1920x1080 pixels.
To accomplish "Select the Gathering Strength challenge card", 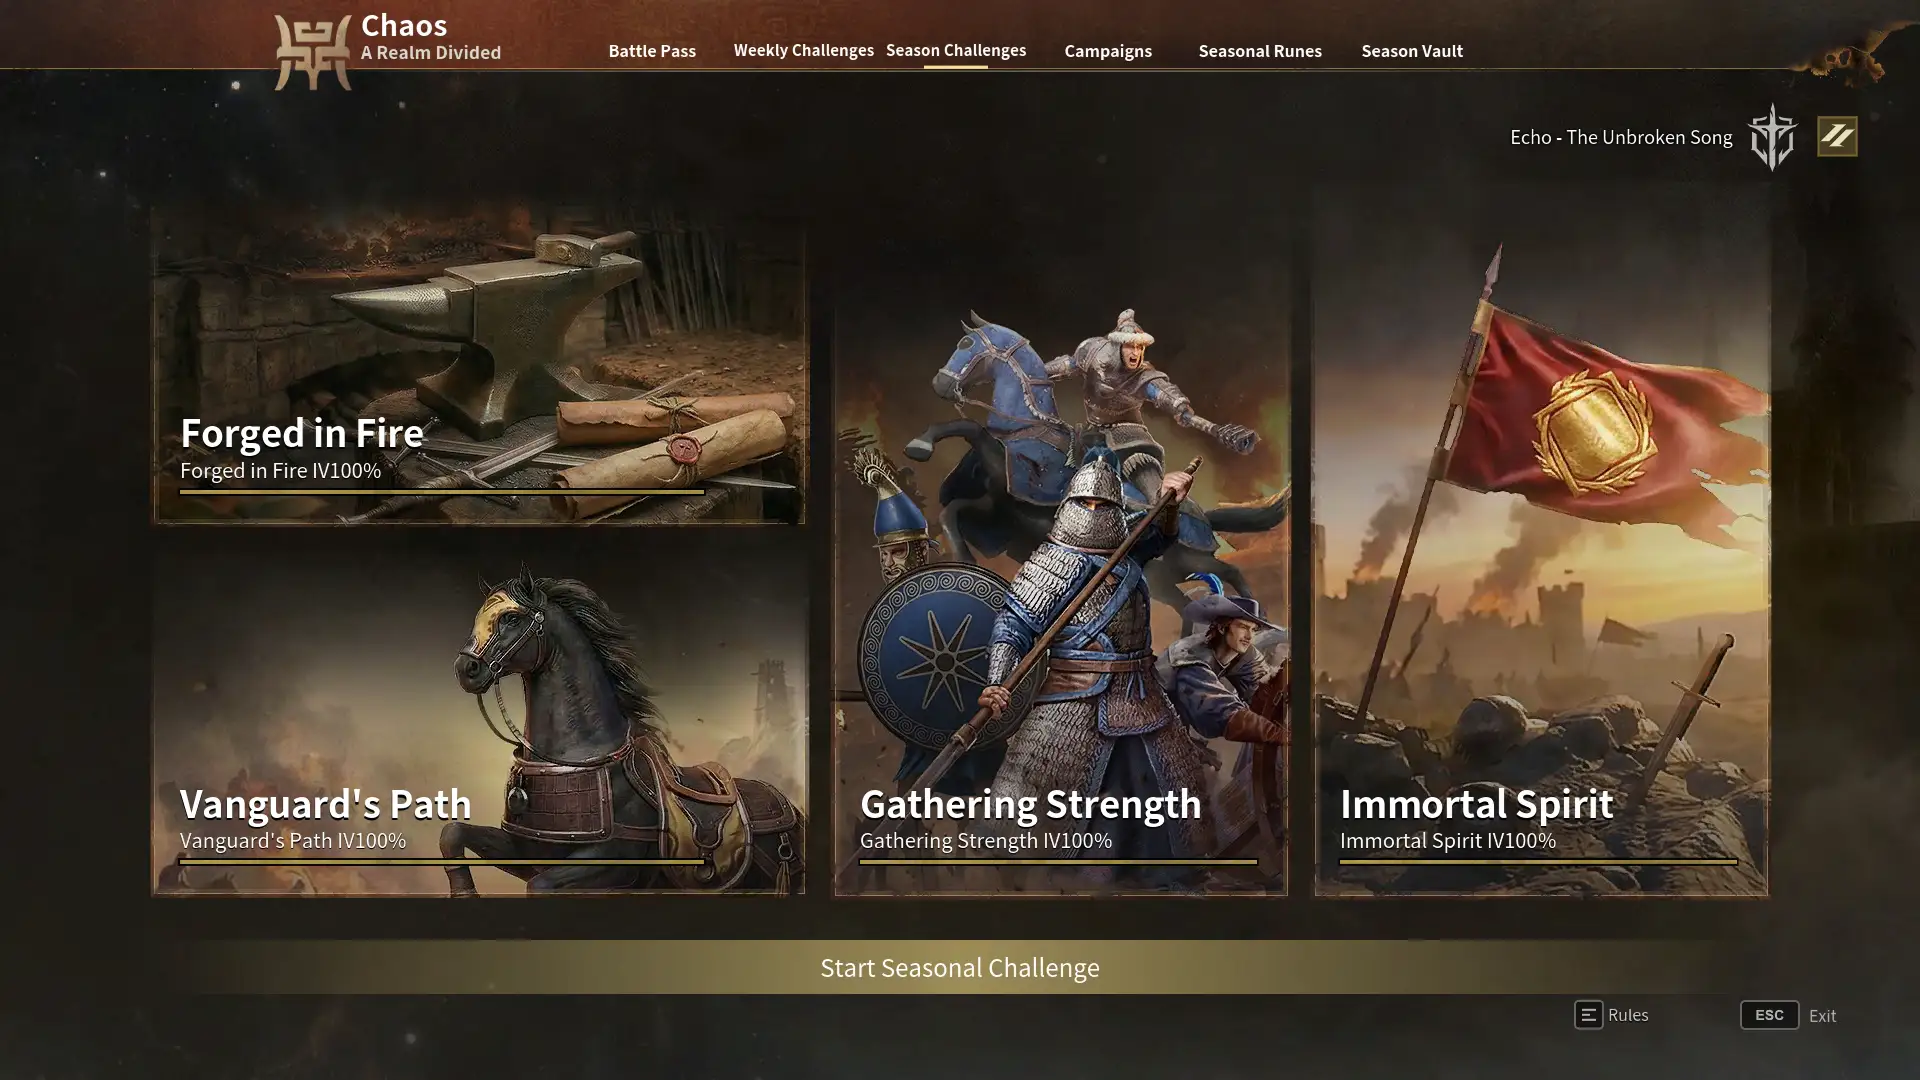I will pos(1061,598).
